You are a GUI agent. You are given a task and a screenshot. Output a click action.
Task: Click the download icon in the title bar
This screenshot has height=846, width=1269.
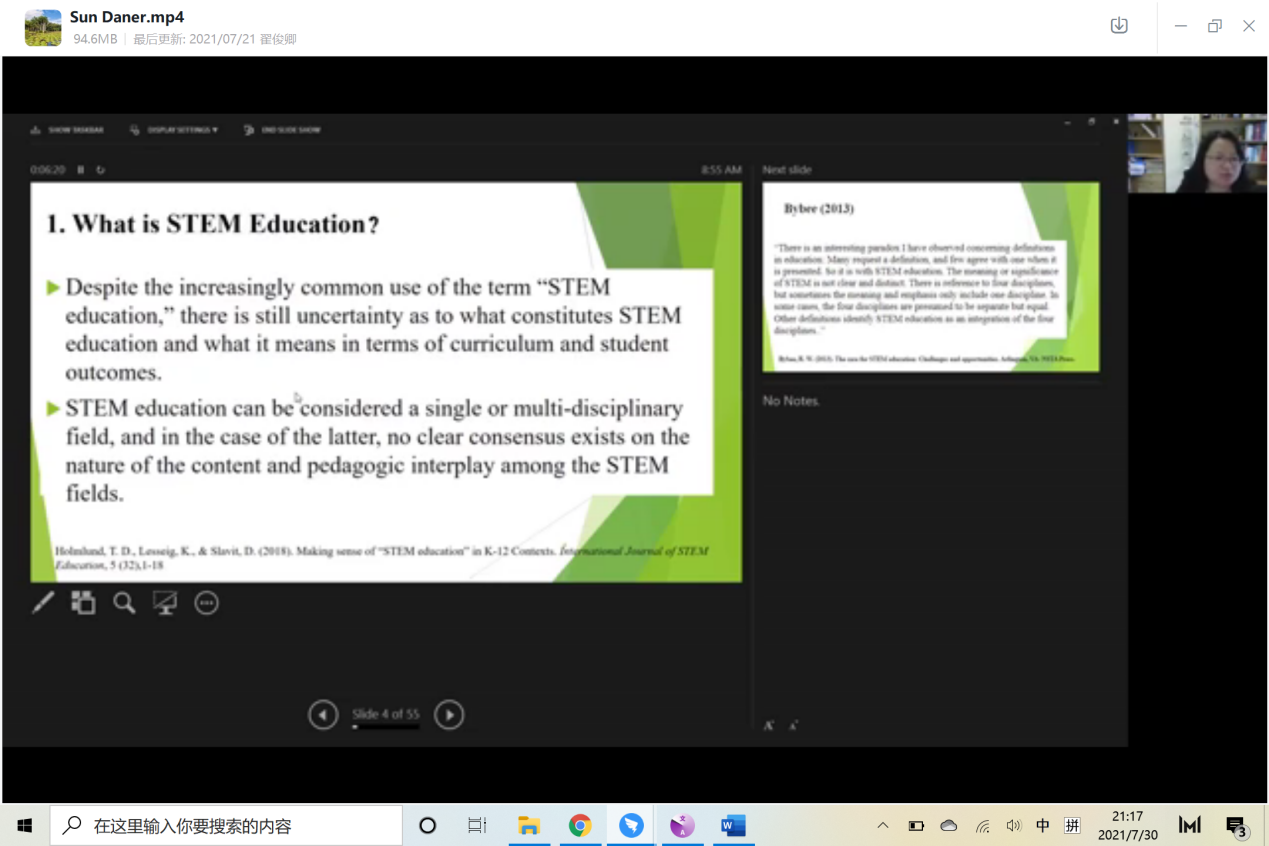pos(1119,26)
